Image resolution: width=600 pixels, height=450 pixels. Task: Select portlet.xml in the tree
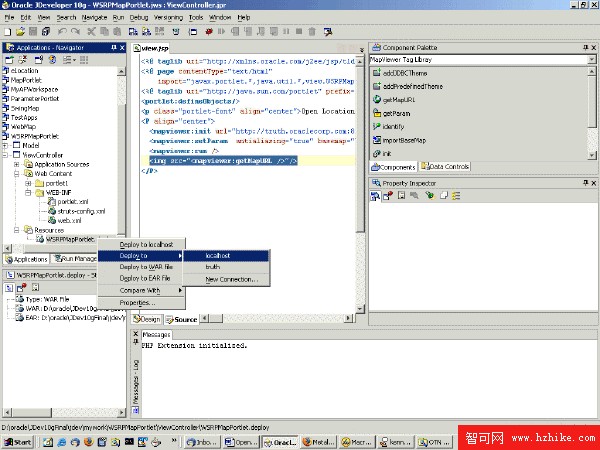click(x=68, y=202)
